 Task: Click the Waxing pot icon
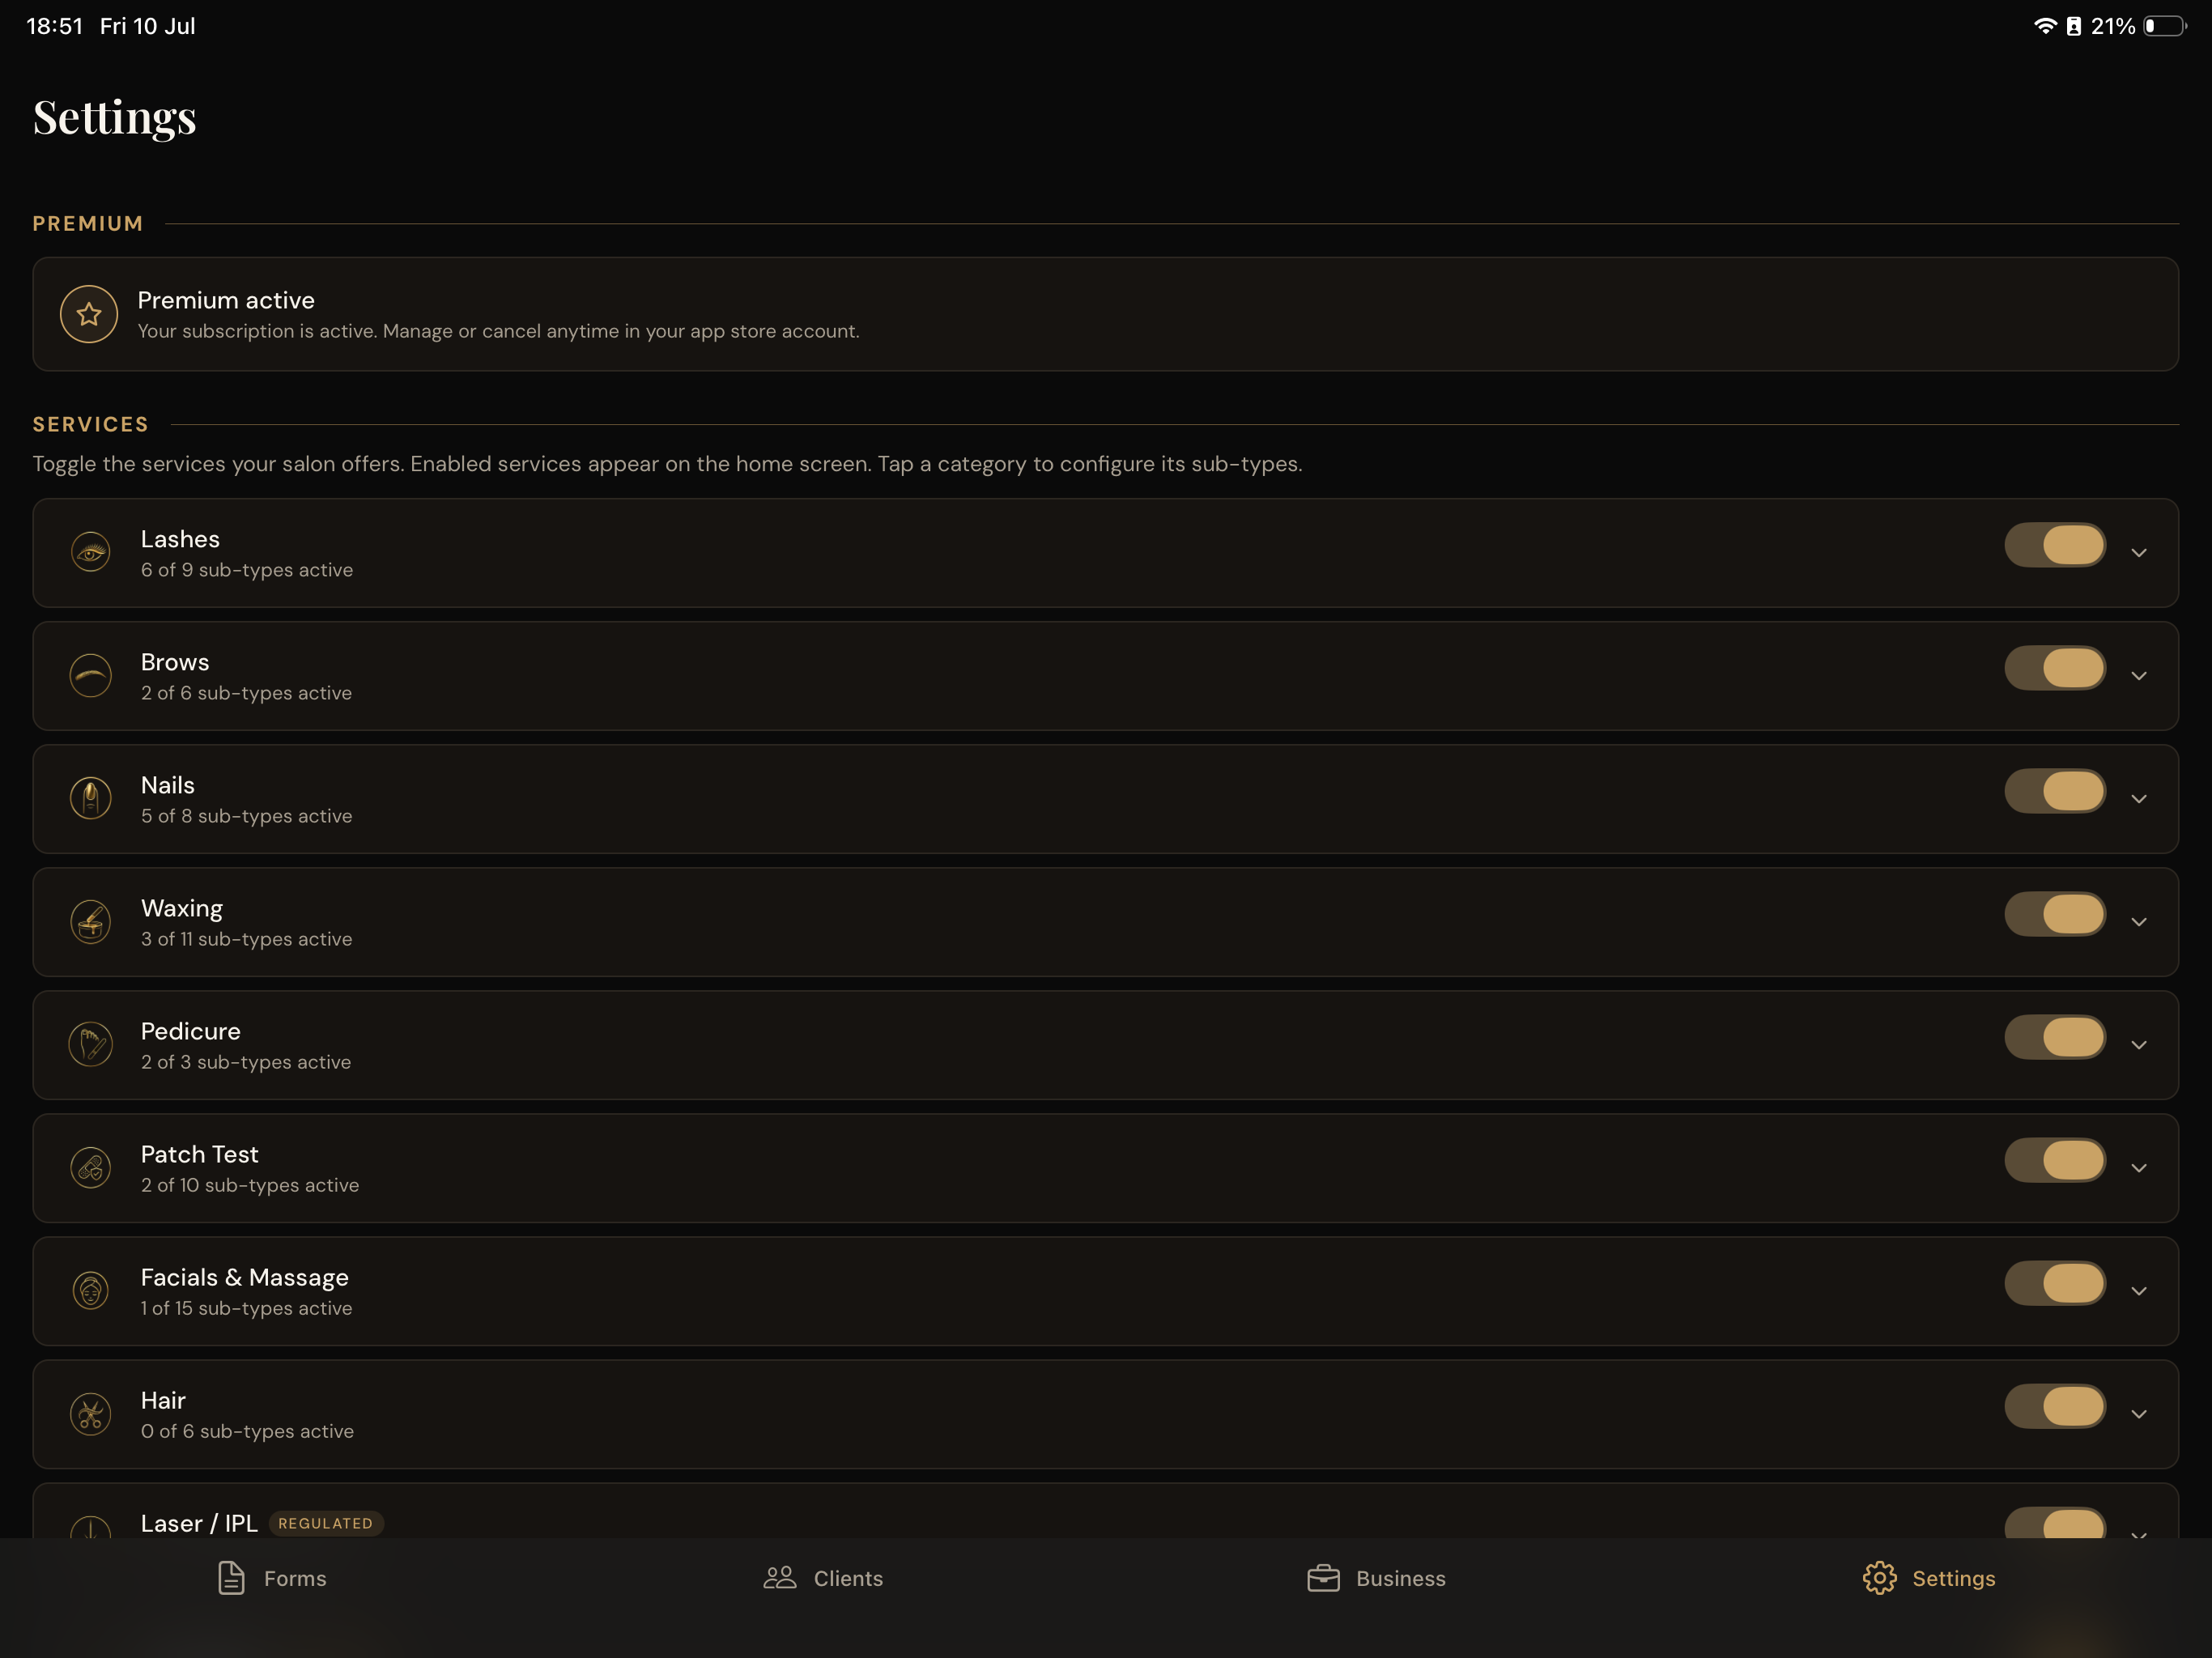click(91, 921)
